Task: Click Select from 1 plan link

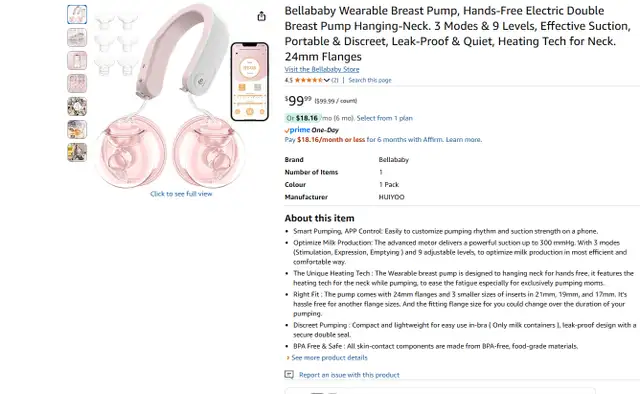Action: pyautogui.click(x=384, y=118)
